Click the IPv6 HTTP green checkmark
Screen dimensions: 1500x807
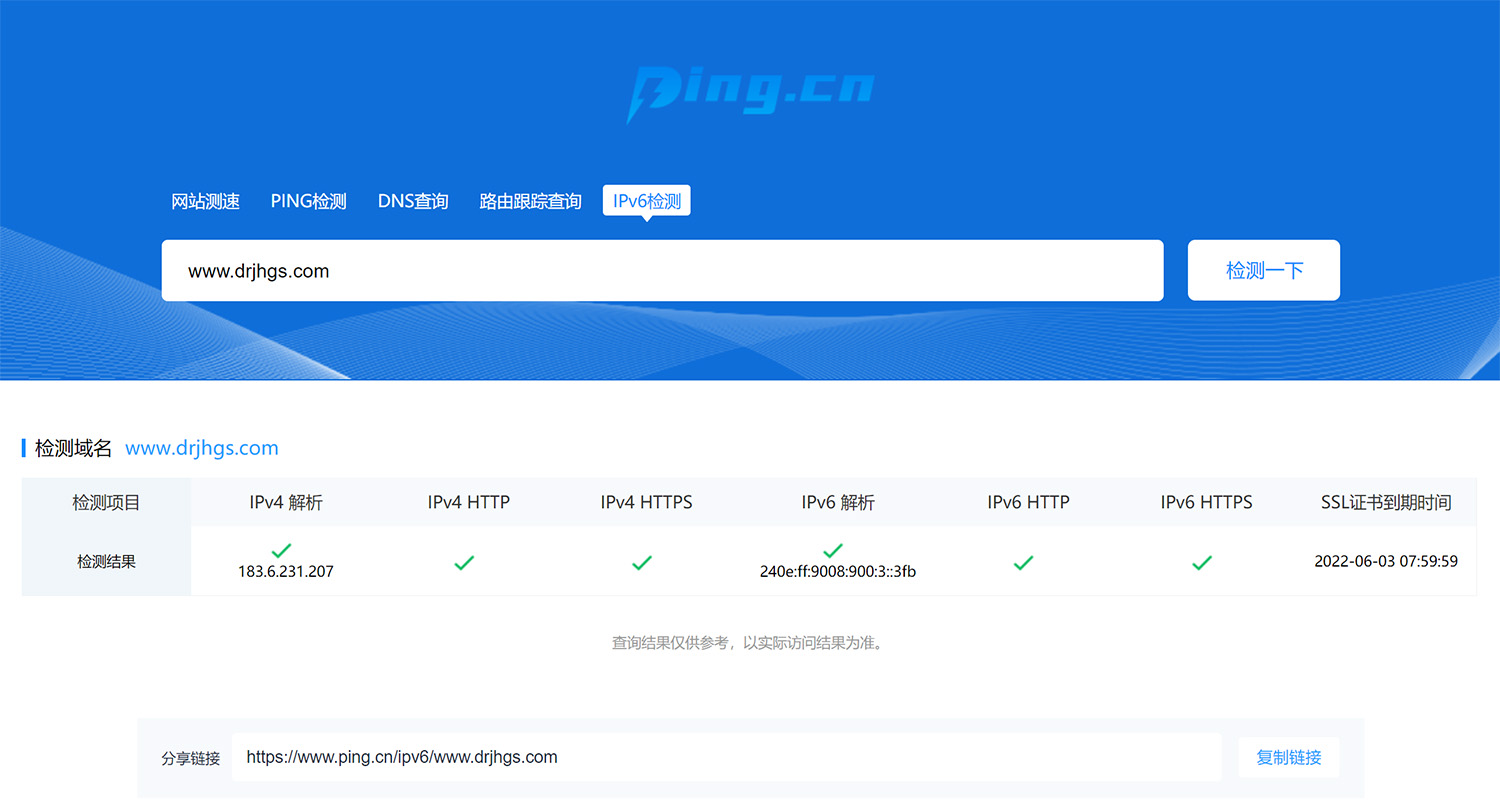pyautogui.click(x=1023, y=563)
